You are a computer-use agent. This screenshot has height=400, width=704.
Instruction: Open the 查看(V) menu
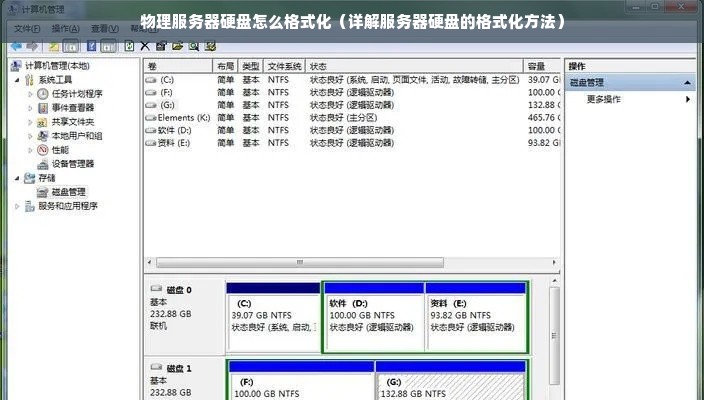coord(105,28)
